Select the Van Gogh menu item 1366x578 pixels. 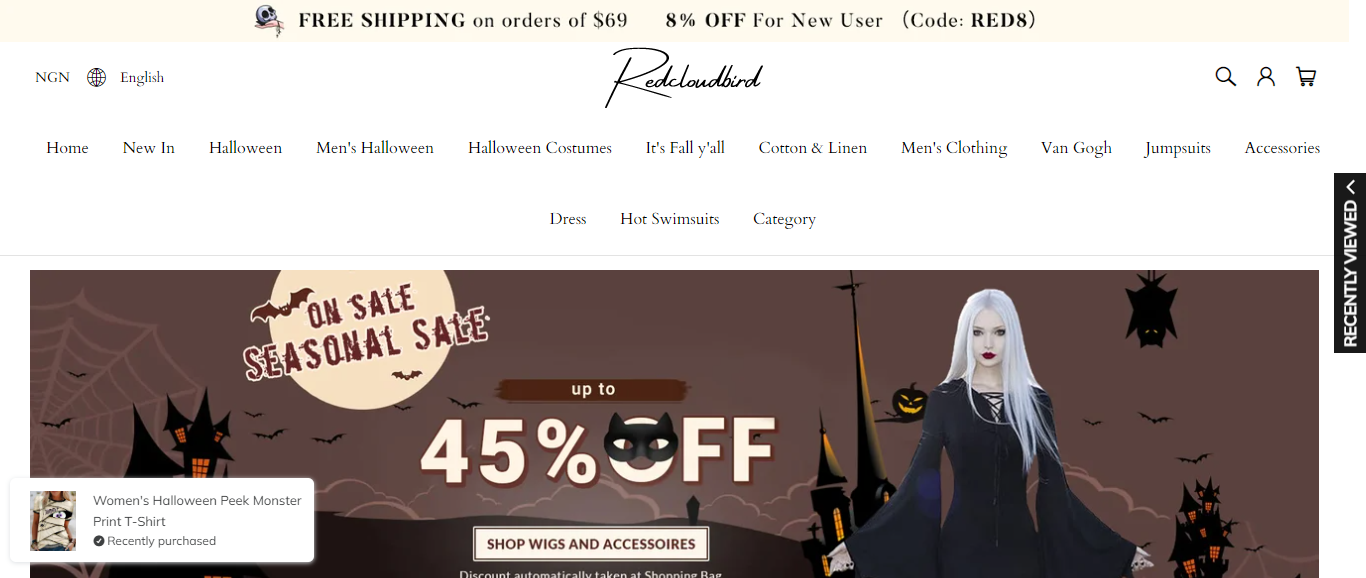[x=1076, y=148]
